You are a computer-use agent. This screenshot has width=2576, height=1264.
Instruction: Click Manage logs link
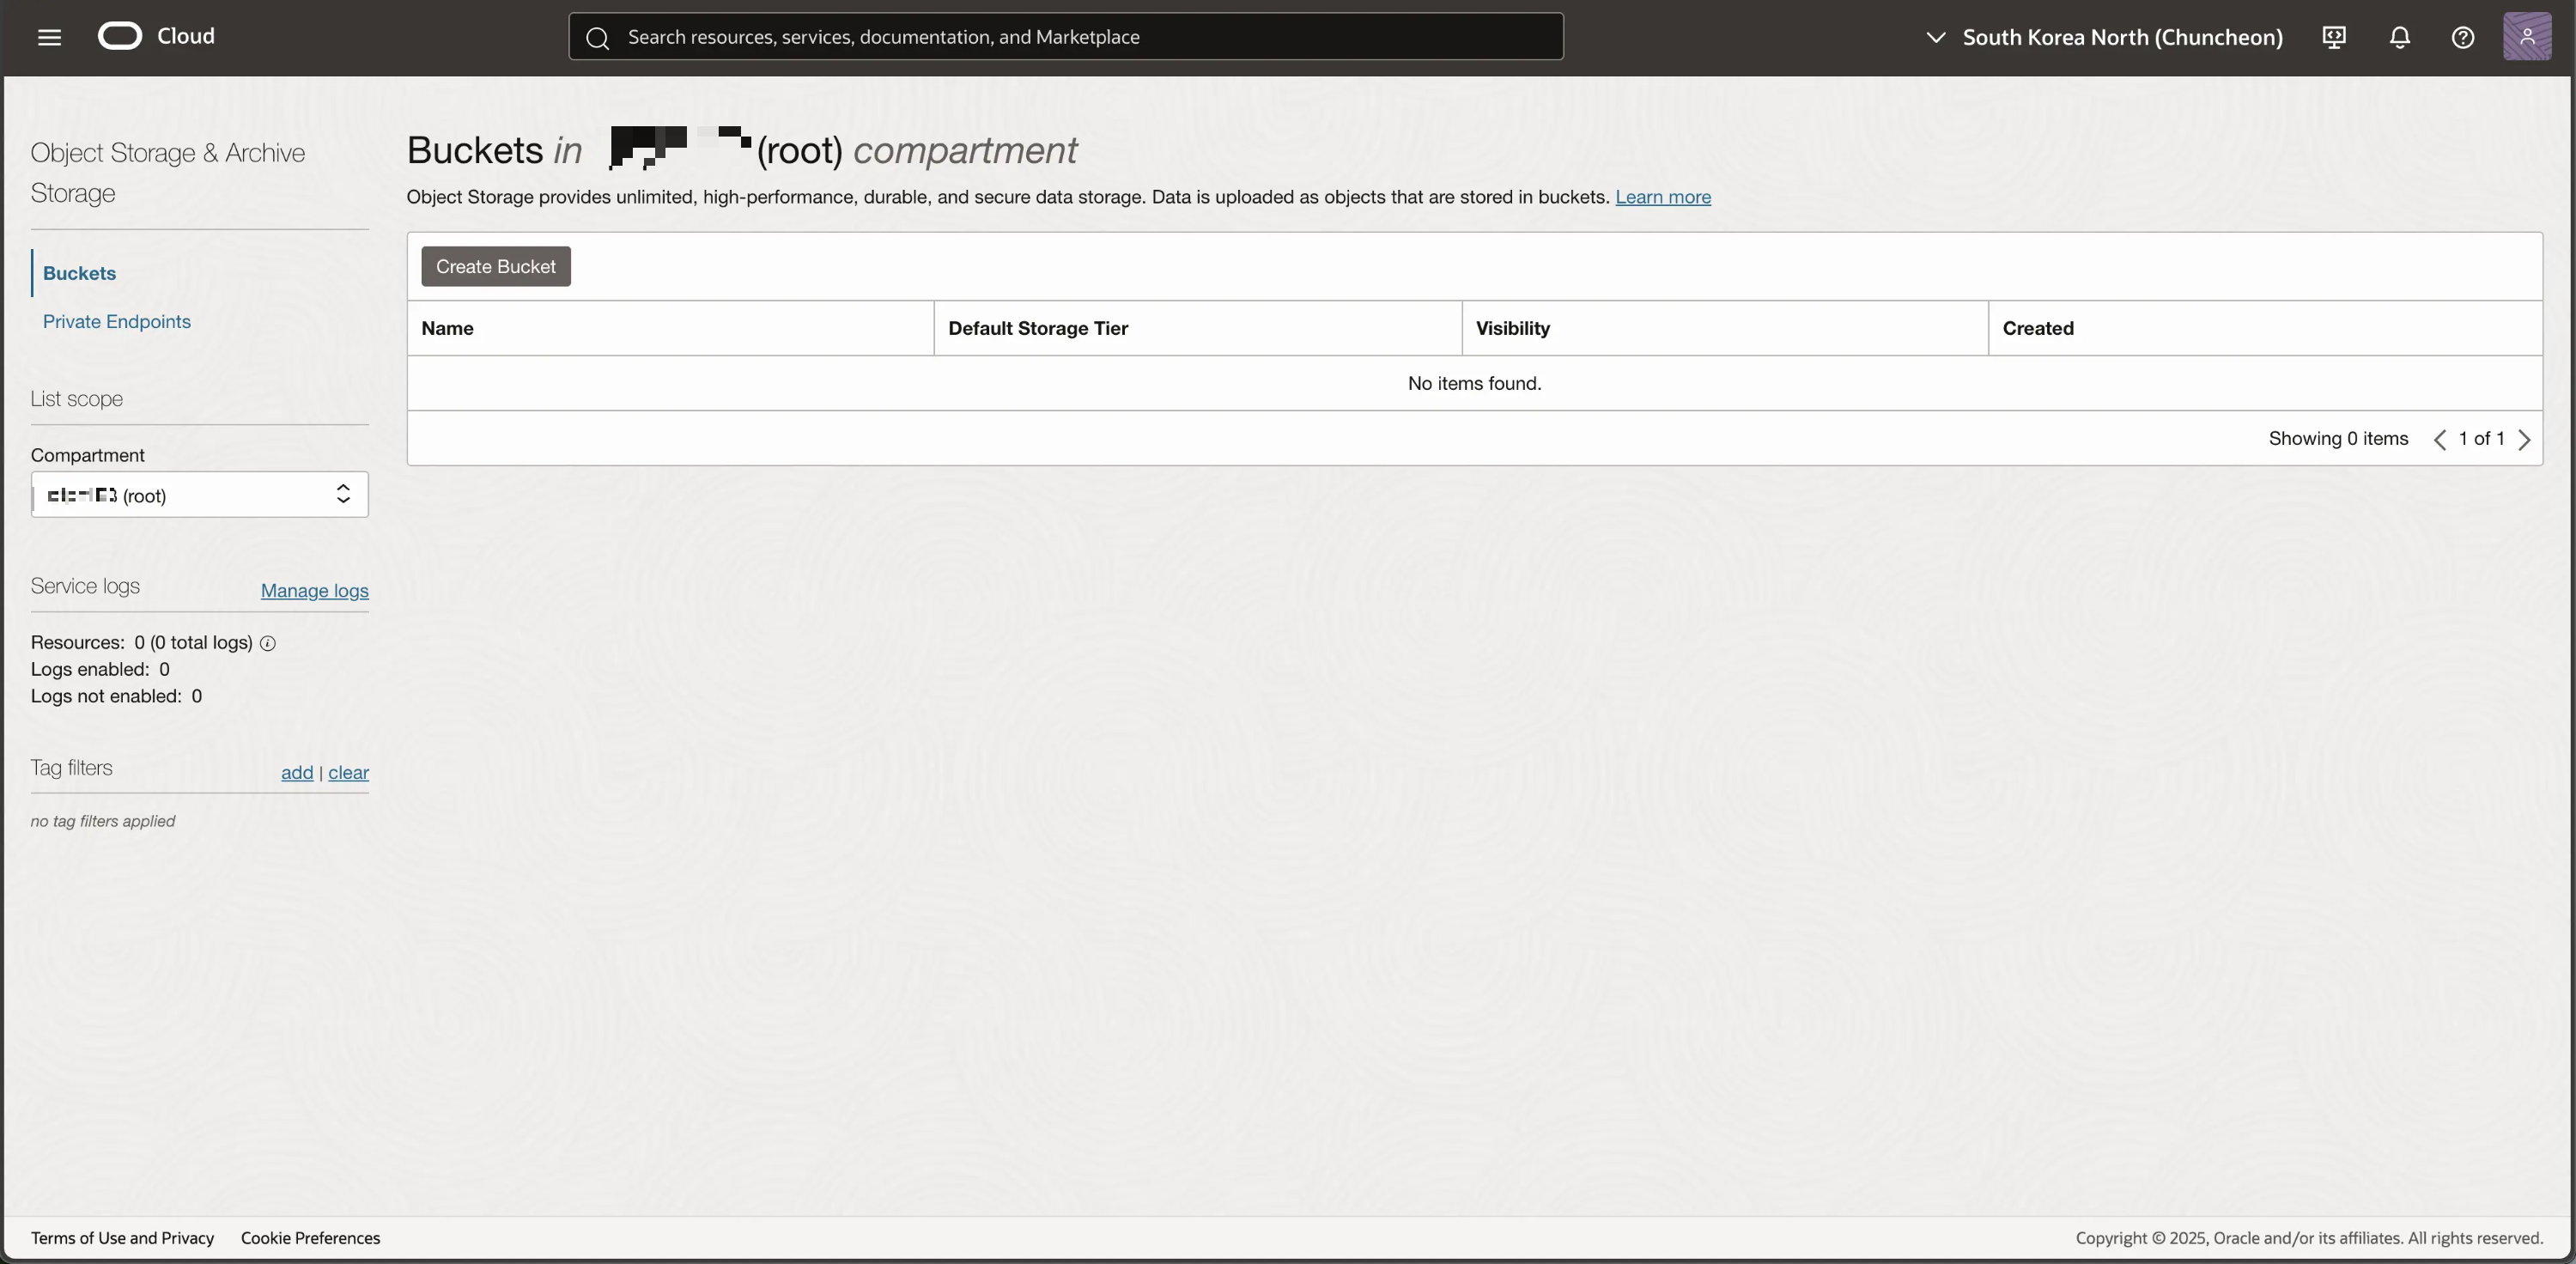click(314, 590)
